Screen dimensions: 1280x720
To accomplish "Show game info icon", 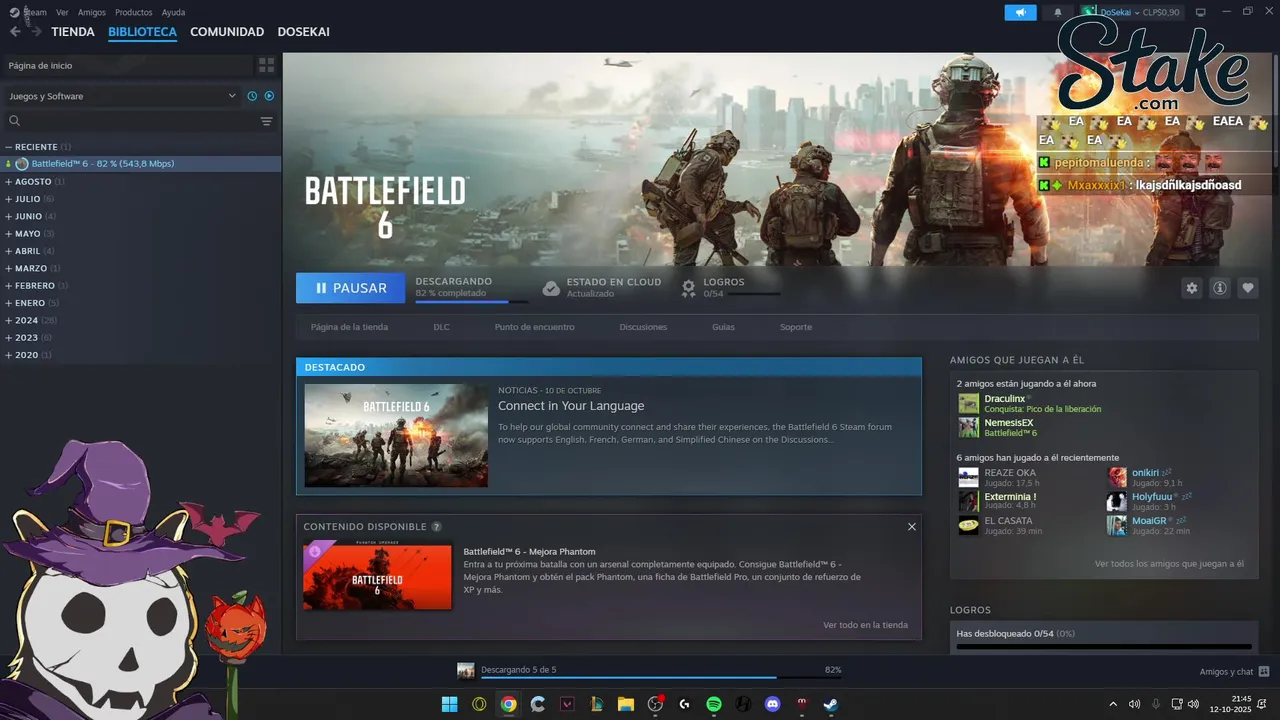I will tap(1220, 288).
